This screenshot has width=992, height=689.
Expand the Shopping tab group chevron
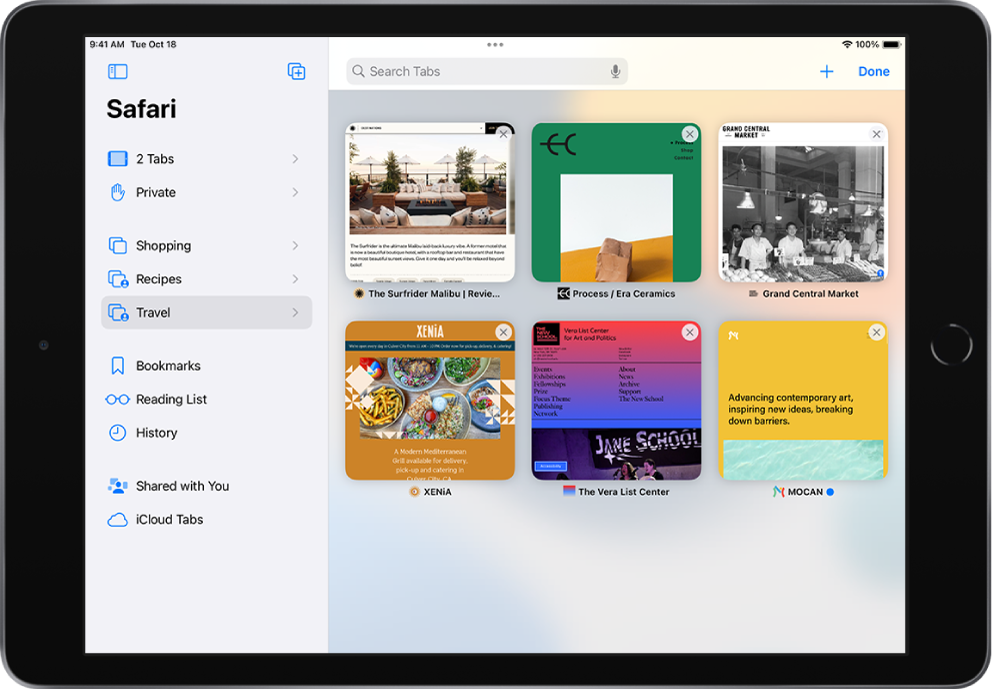pyautogui.click(x=295, y=246)
